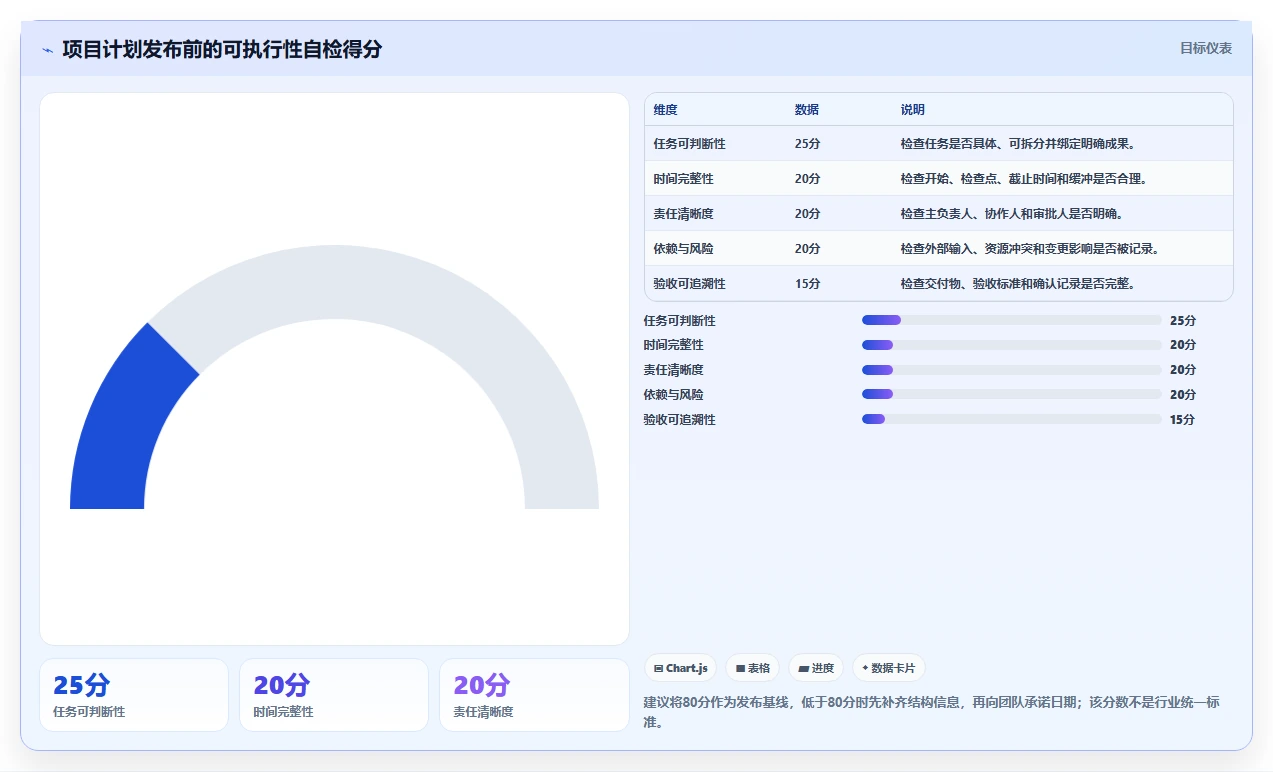Screen dimensions: 1273x772
Task: Click the 依赖与风险 progress bar
Action: (x=1012, y=394)
